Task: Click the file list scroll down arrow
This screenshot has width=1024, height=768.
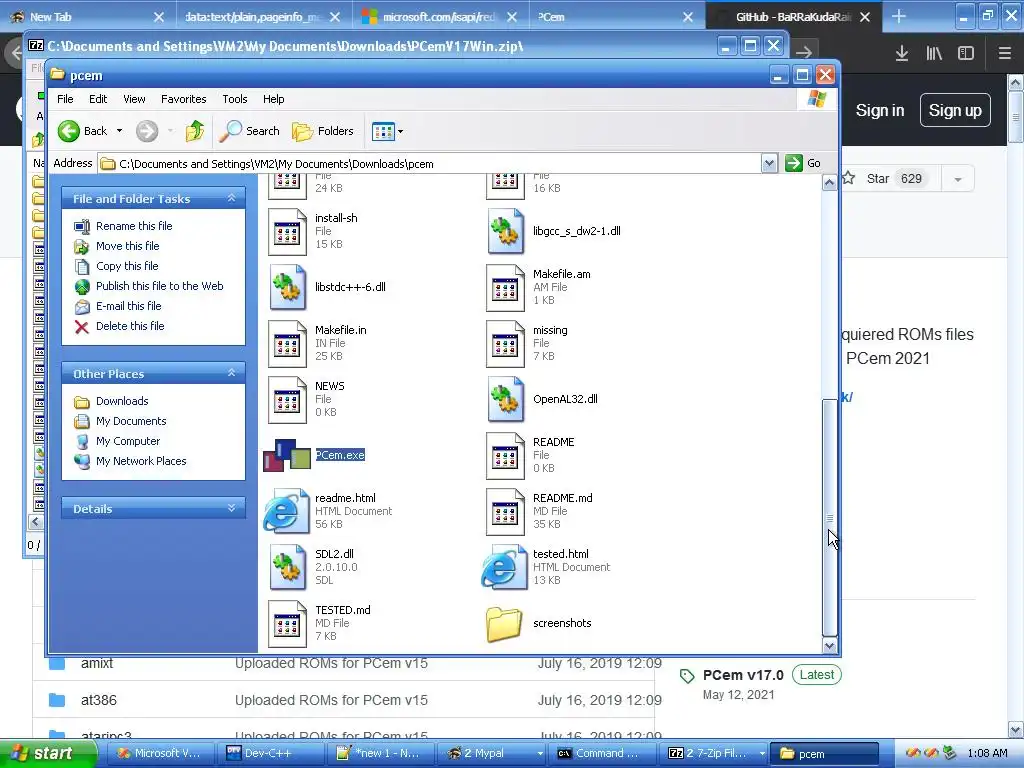Action: [829, 645]
